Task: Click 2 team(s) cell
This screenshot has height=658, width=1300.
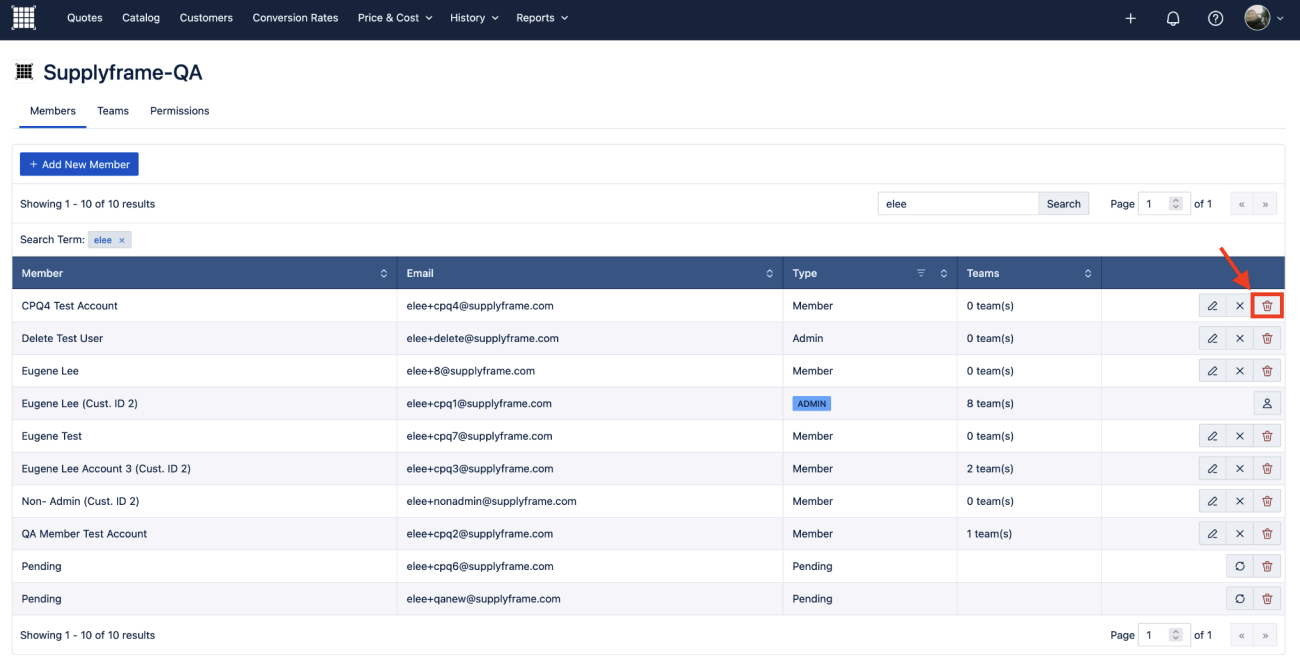Action: (x=990, y=469)
